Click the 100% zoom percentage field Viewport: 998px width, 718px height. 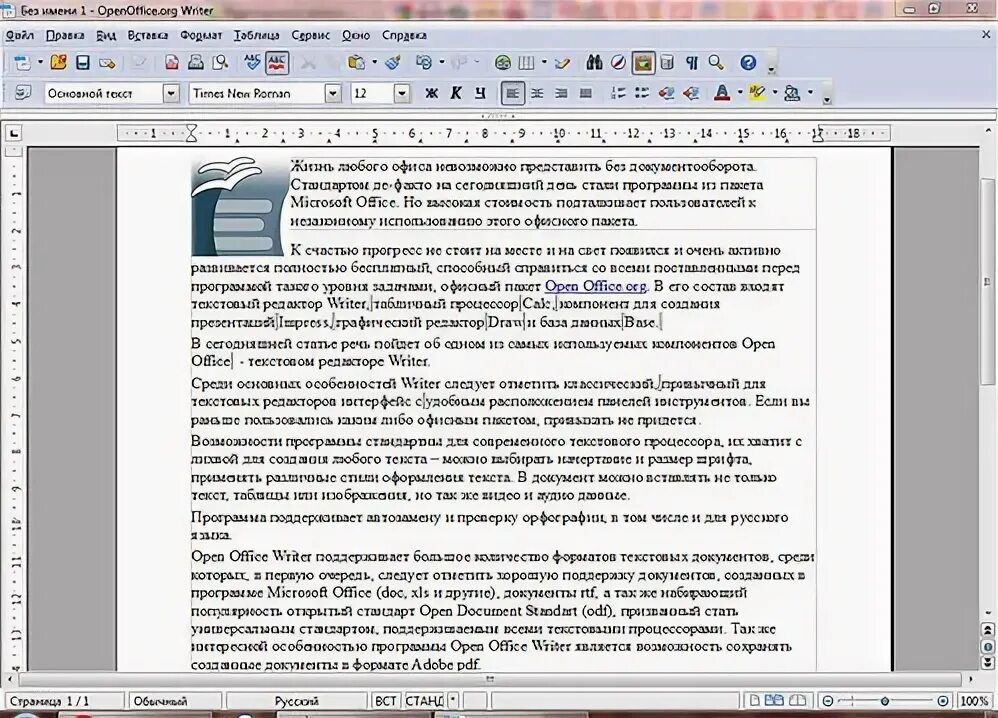point(974,701)
